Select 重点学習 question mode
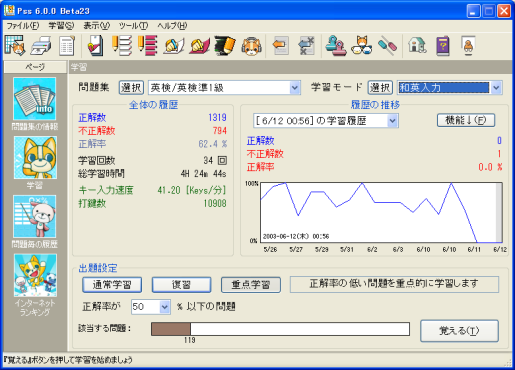Image resolution: width=515 pixels, height=370 pixels. (x=251, y=285)
